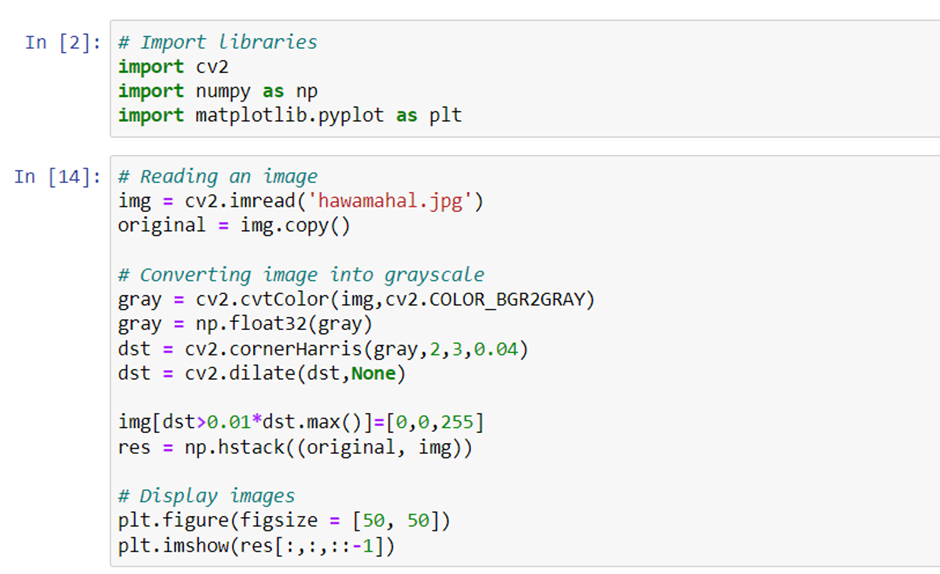This screenshot has width=940, height=574.
Task: Click the matplotlib.pyplot import line
Action: pyautogui.click(x=290, y=115)
